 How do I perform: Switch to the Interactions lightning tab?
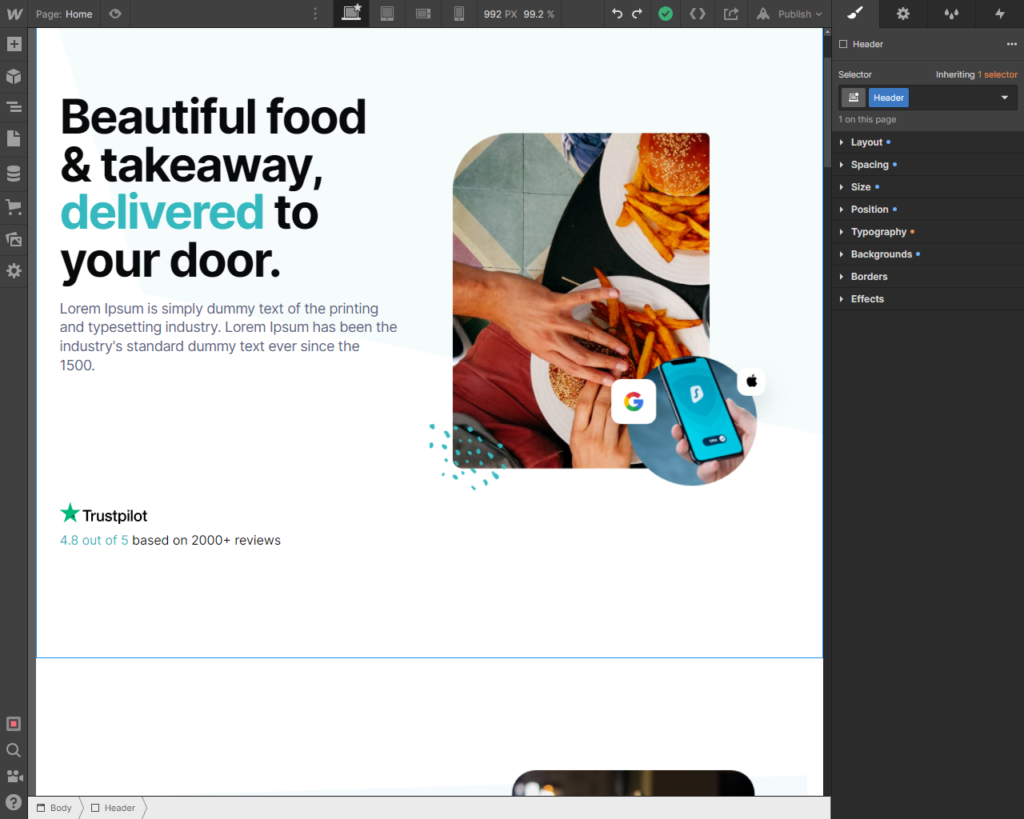999,14
